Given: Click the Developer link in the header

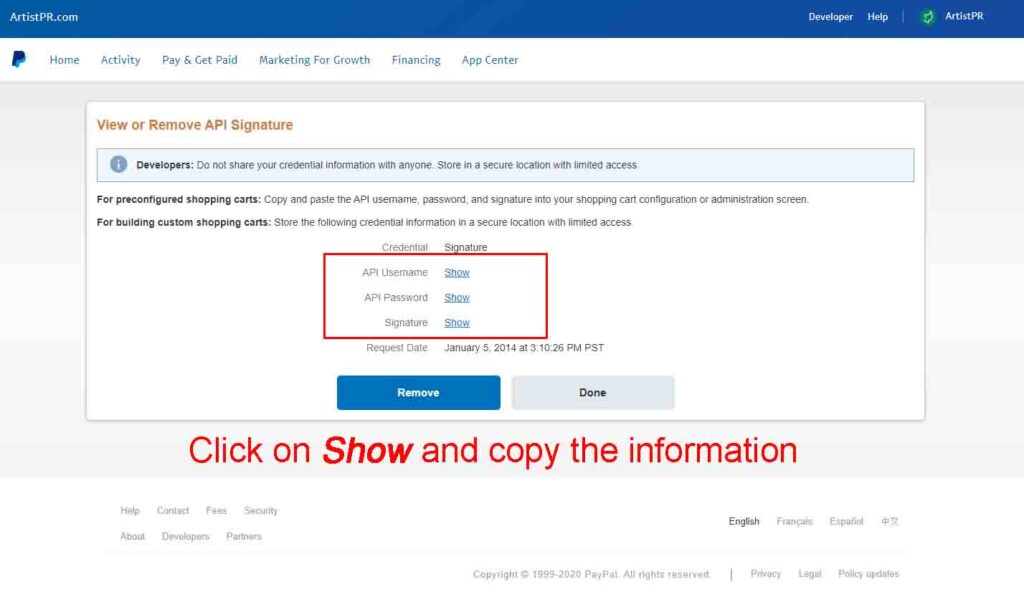Looking at the screenshot, I should [x=831, y=16].
